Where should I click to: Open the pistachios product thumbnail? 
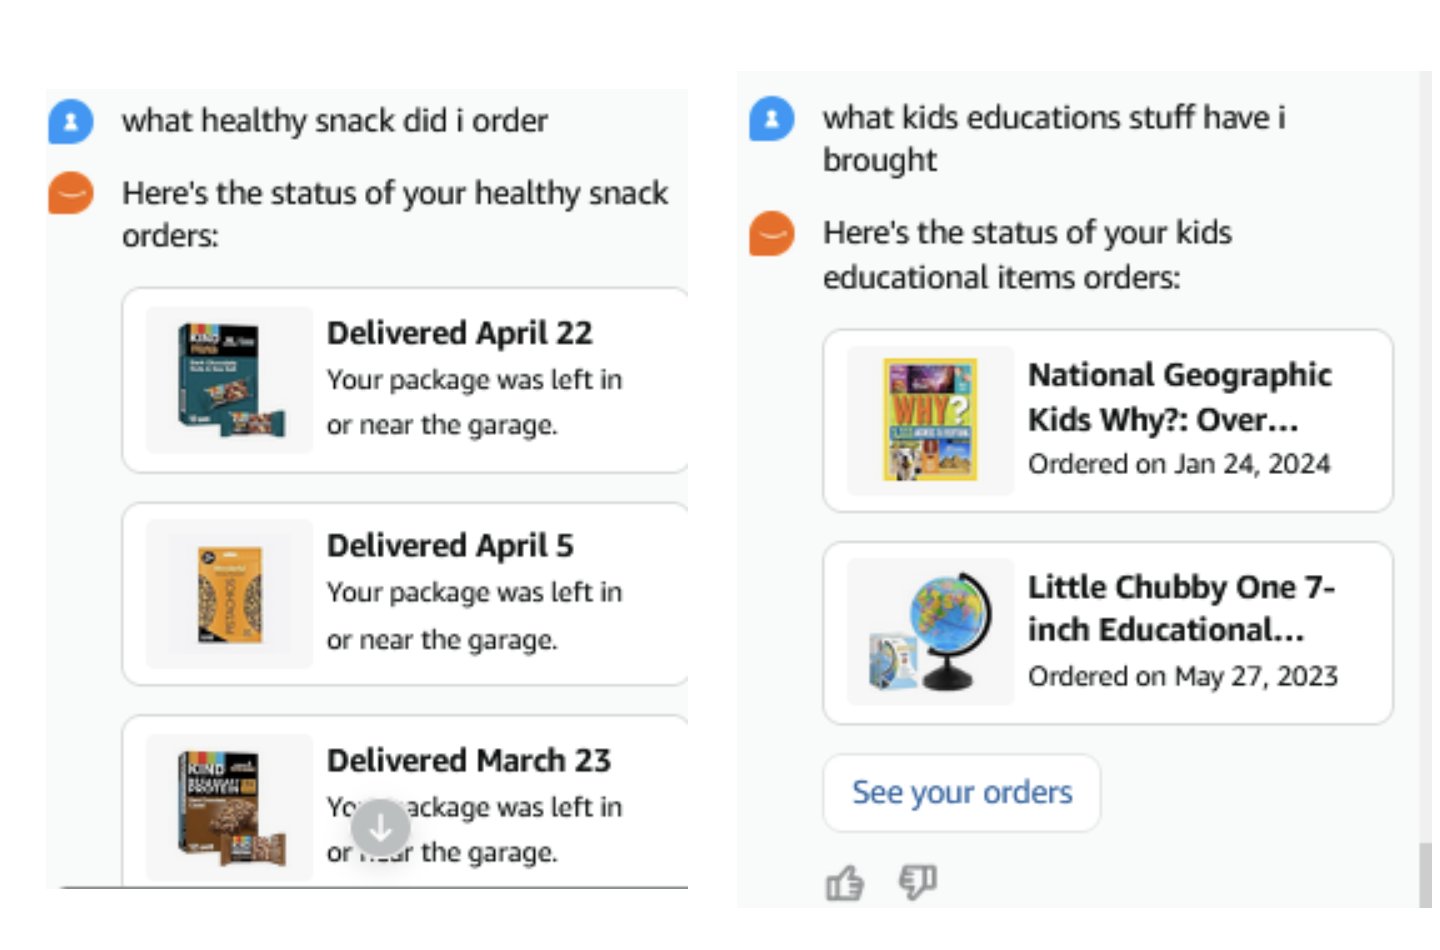(x=228, y=592)
